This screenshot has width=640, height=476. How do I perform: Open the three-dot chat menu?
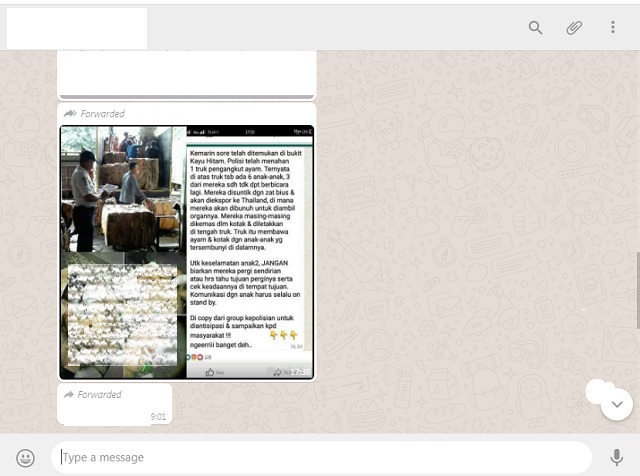pyautogui.click(x=613, y=28)
